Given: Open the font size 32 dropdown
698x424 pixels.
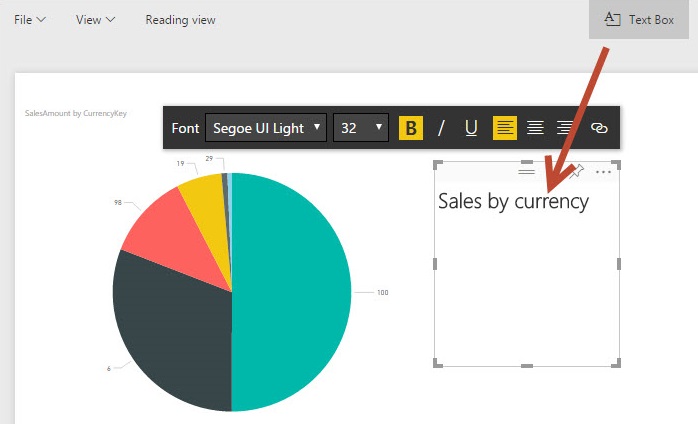Looking at the screenshot, I should pyautogui.click(x=361, y=128).
